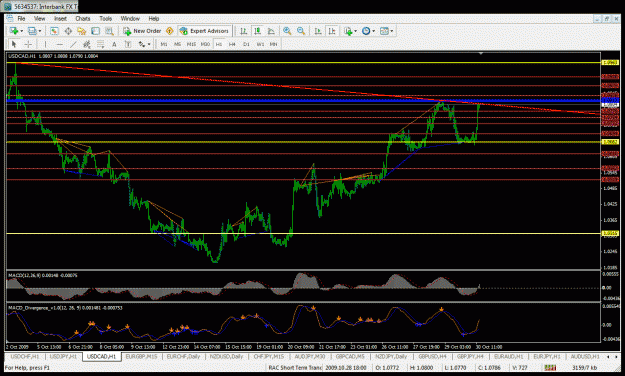Screen dimensions: 625x376
Task: Open the Charts menu
Action: click(83, 18)
